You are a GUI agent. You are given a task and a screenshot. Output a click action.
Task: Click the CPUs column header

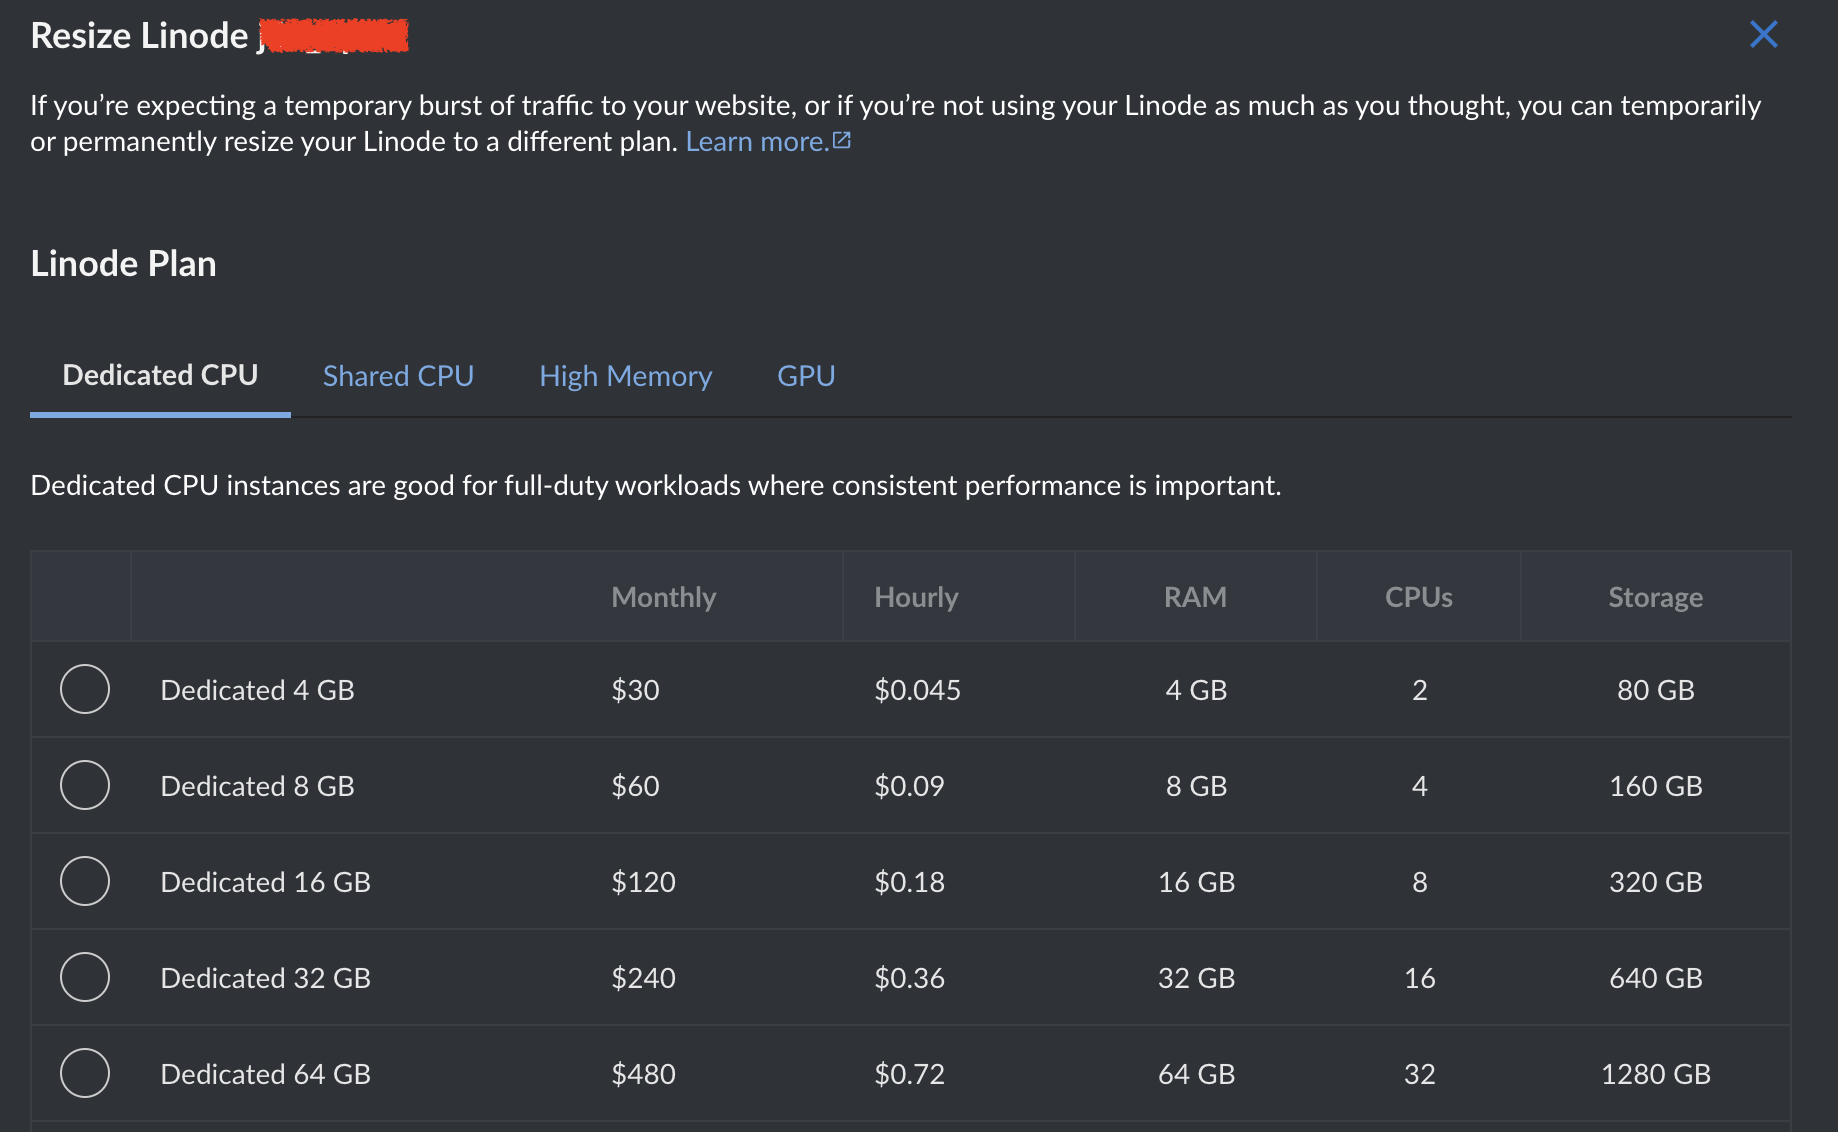pos(1419,597)
